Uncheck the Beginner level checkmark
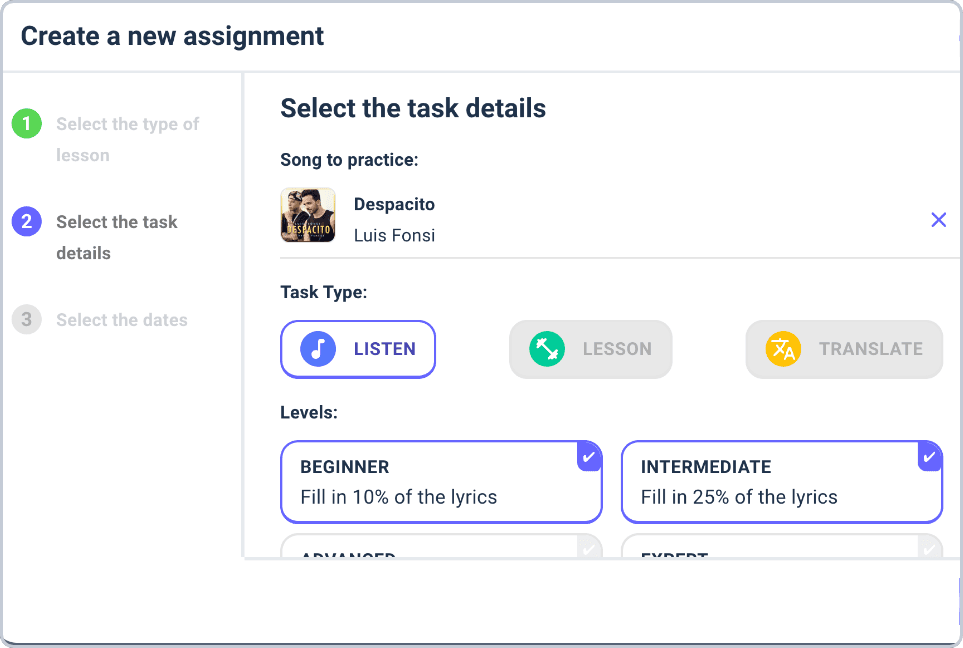 589,456
